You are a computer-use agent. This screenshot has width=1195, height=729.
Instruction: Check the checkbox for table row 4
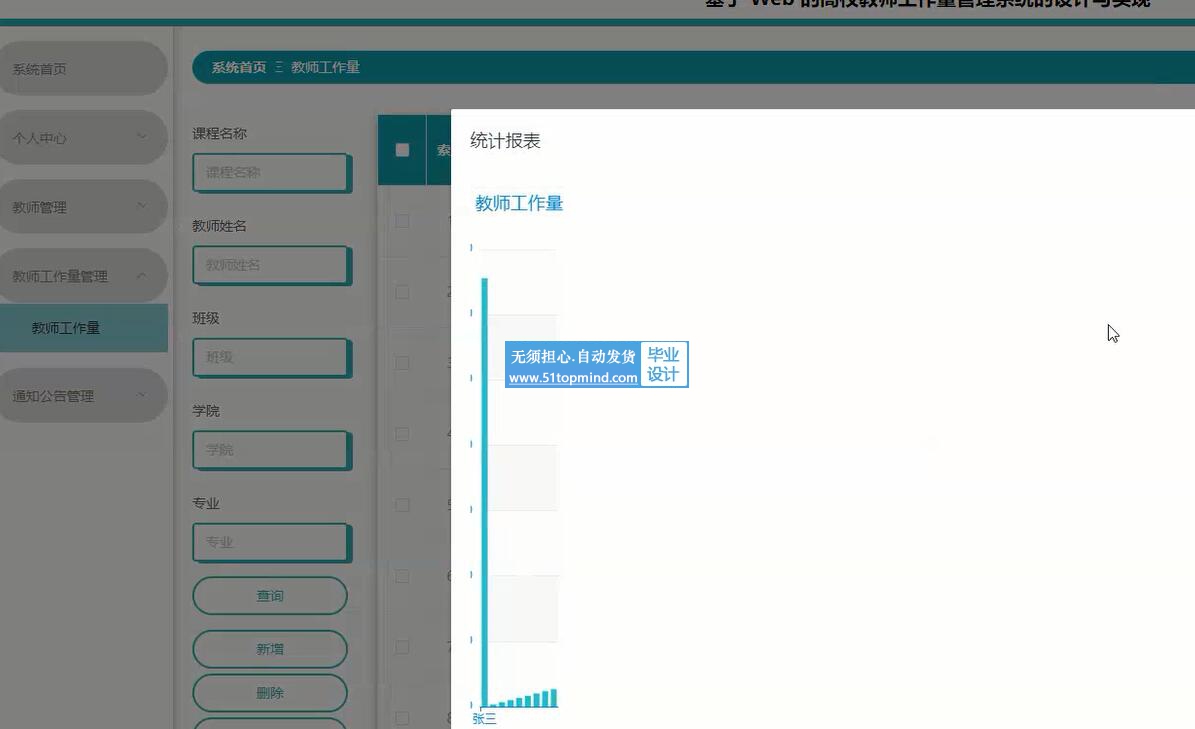pyautogui.click(x=402, y=434)
